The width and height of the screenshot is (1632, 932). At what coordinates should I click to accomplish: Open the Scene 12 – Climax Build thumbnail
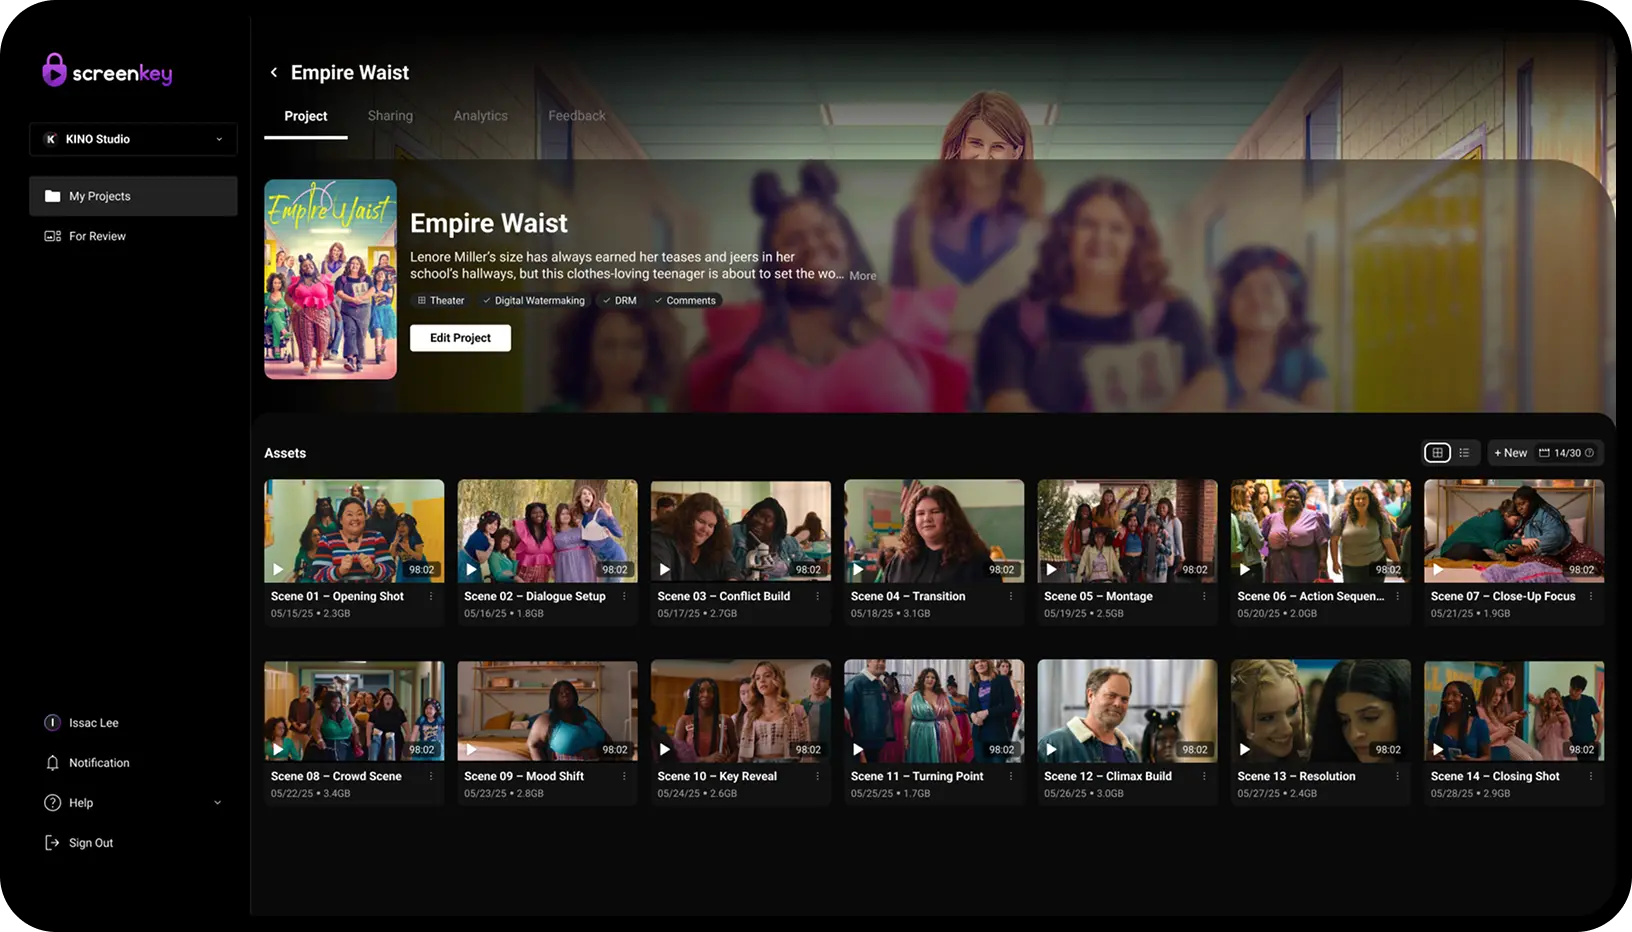coord(1127,710)
